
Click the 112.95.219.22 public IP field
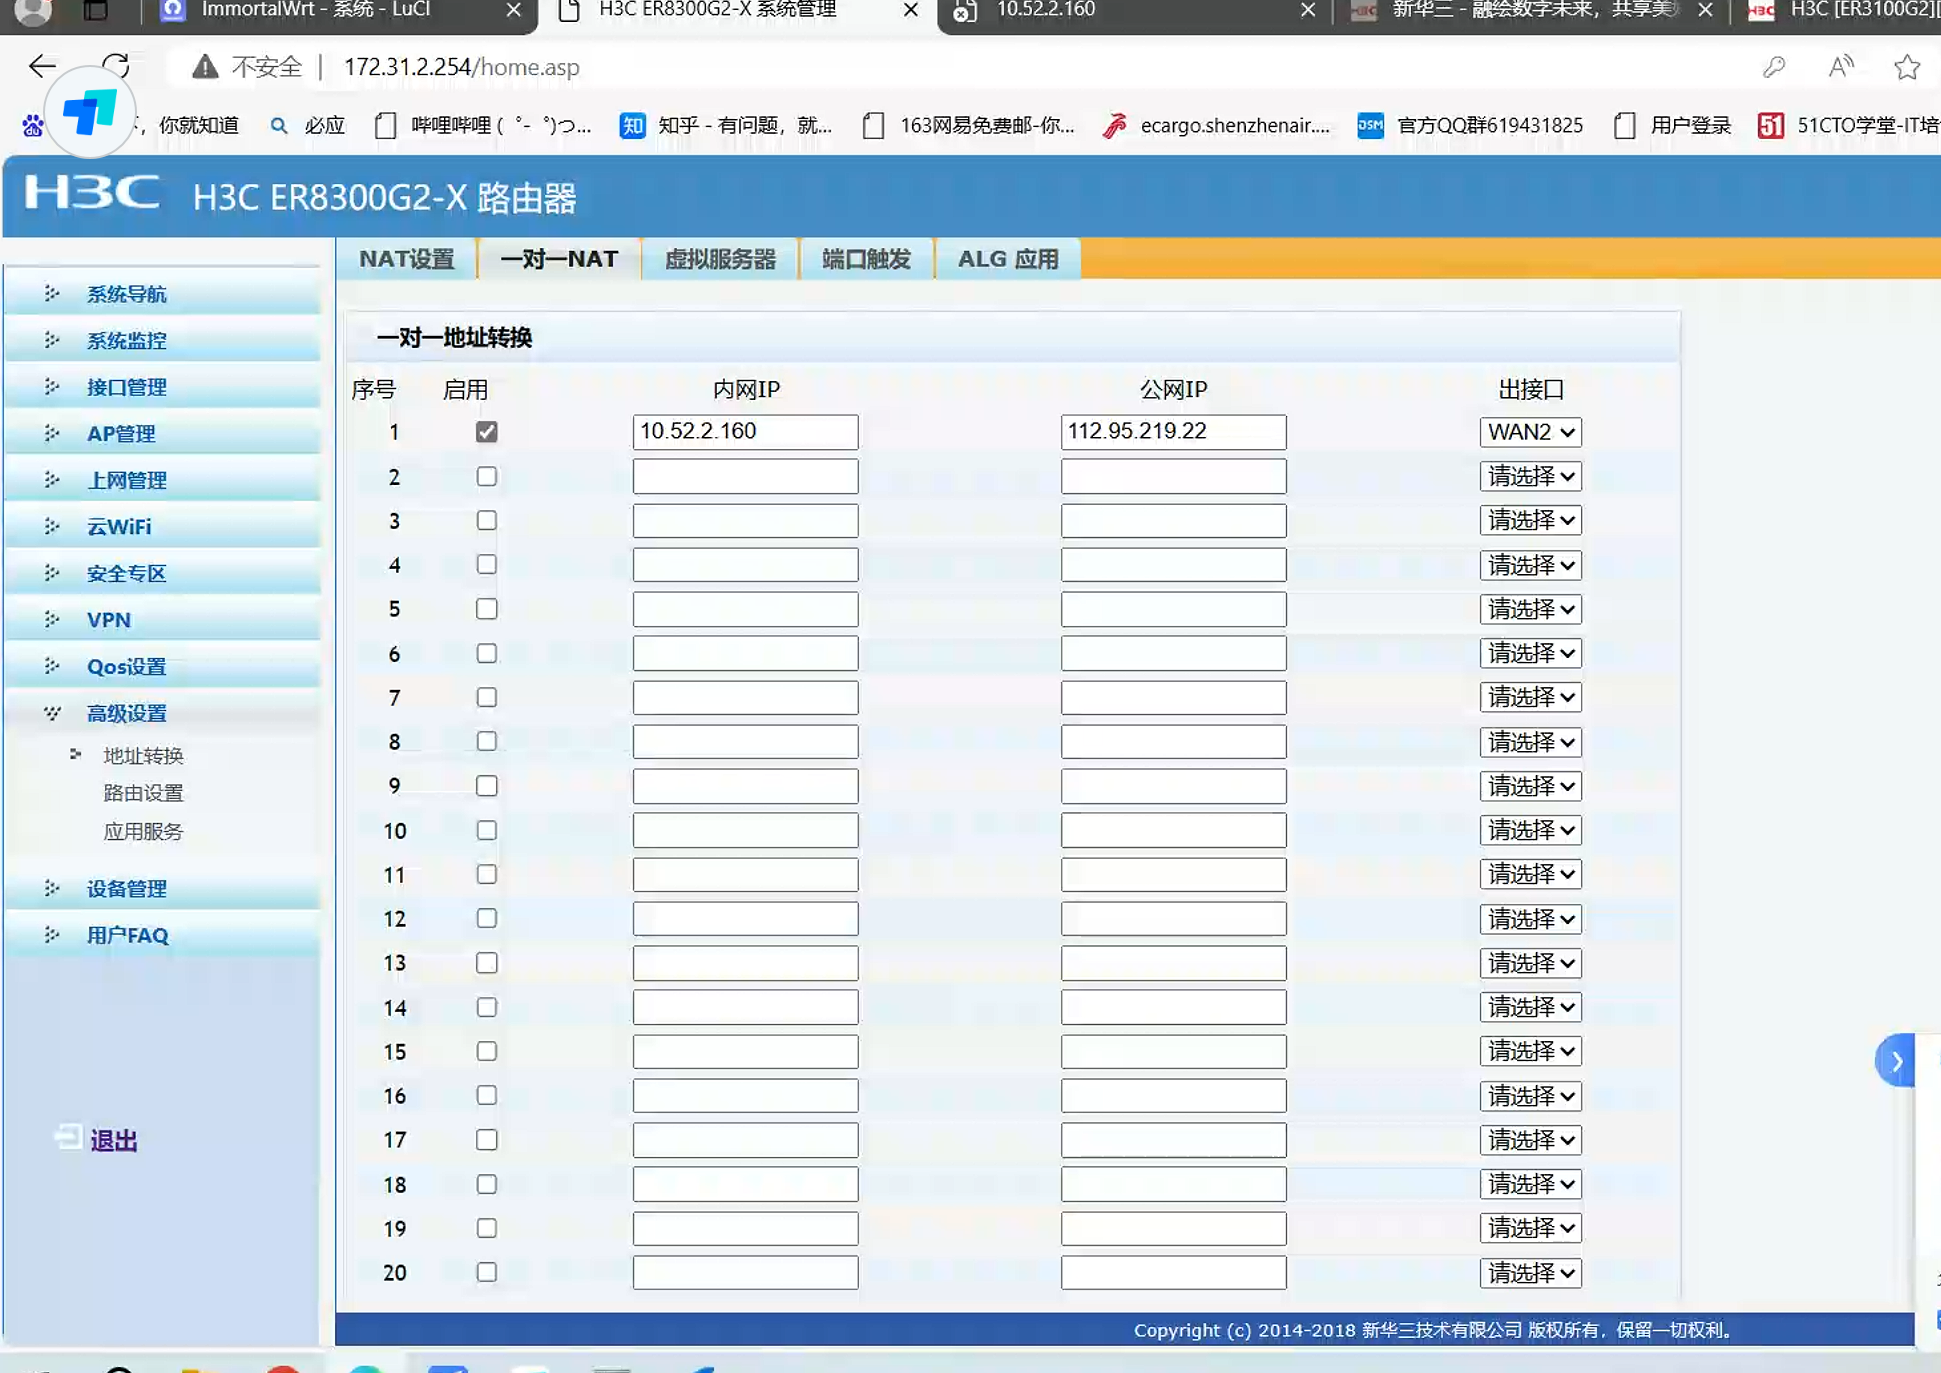pos(1173,432)
